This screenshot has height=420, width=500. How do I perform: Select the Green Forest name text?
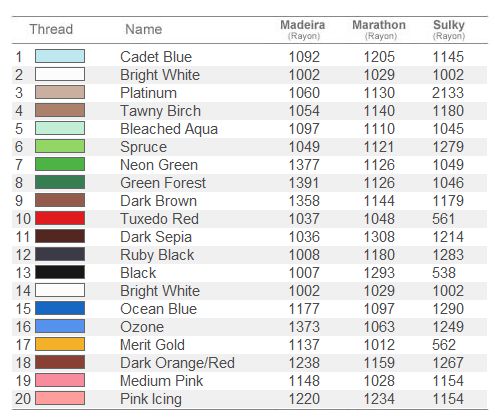[163, 183]
